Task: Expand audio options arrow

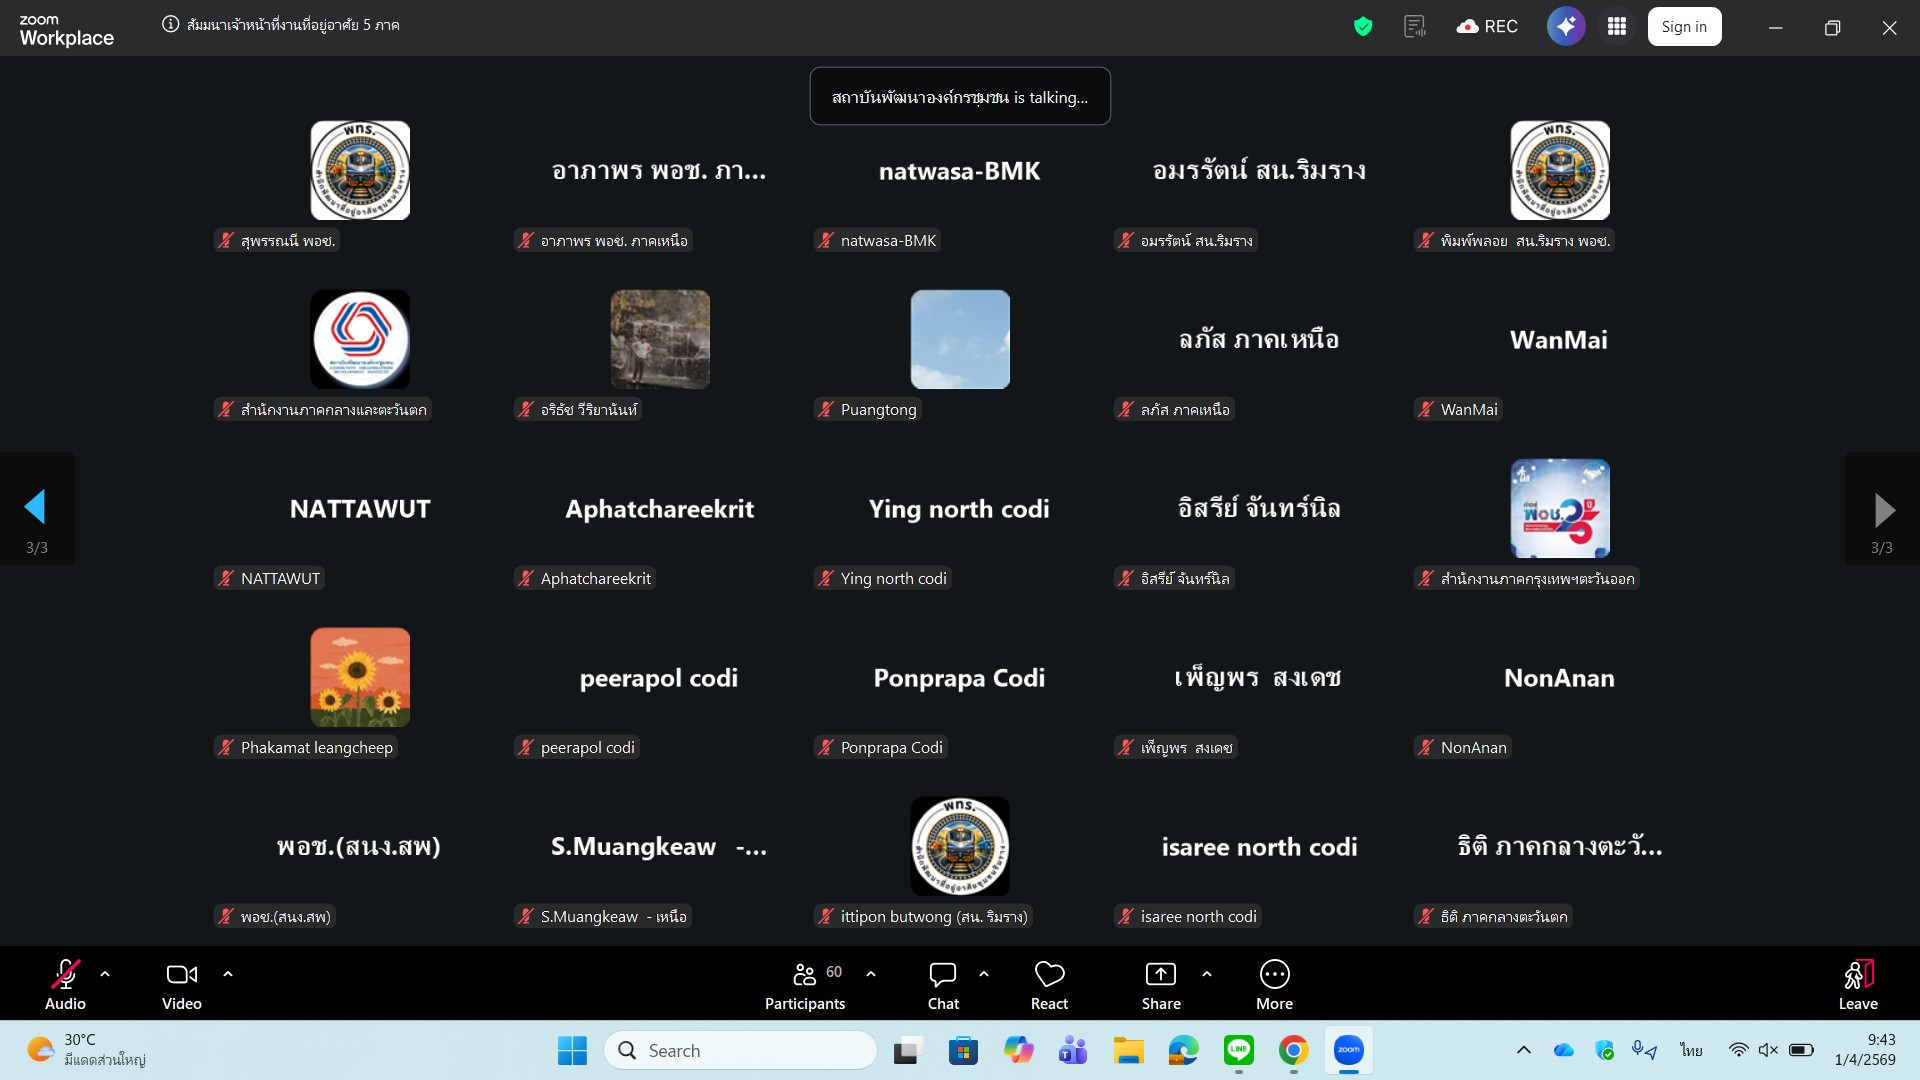Action: coord(105,974)
